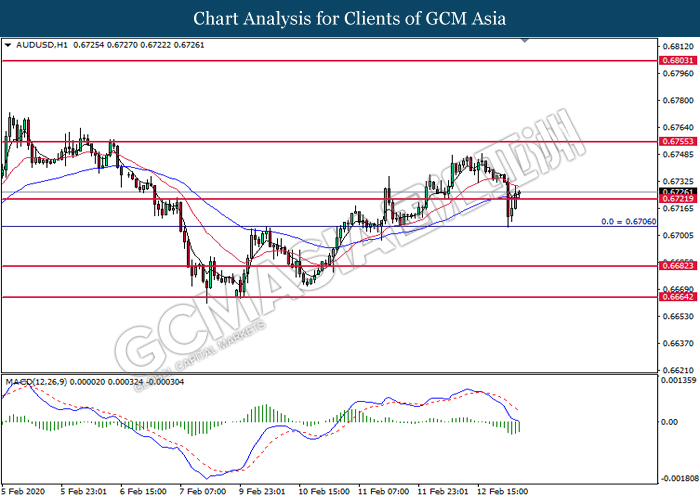Viewport: 700px width, 500px height.
Task: Click the 12 Feb 15:00 time label
Action: [503, 492]
